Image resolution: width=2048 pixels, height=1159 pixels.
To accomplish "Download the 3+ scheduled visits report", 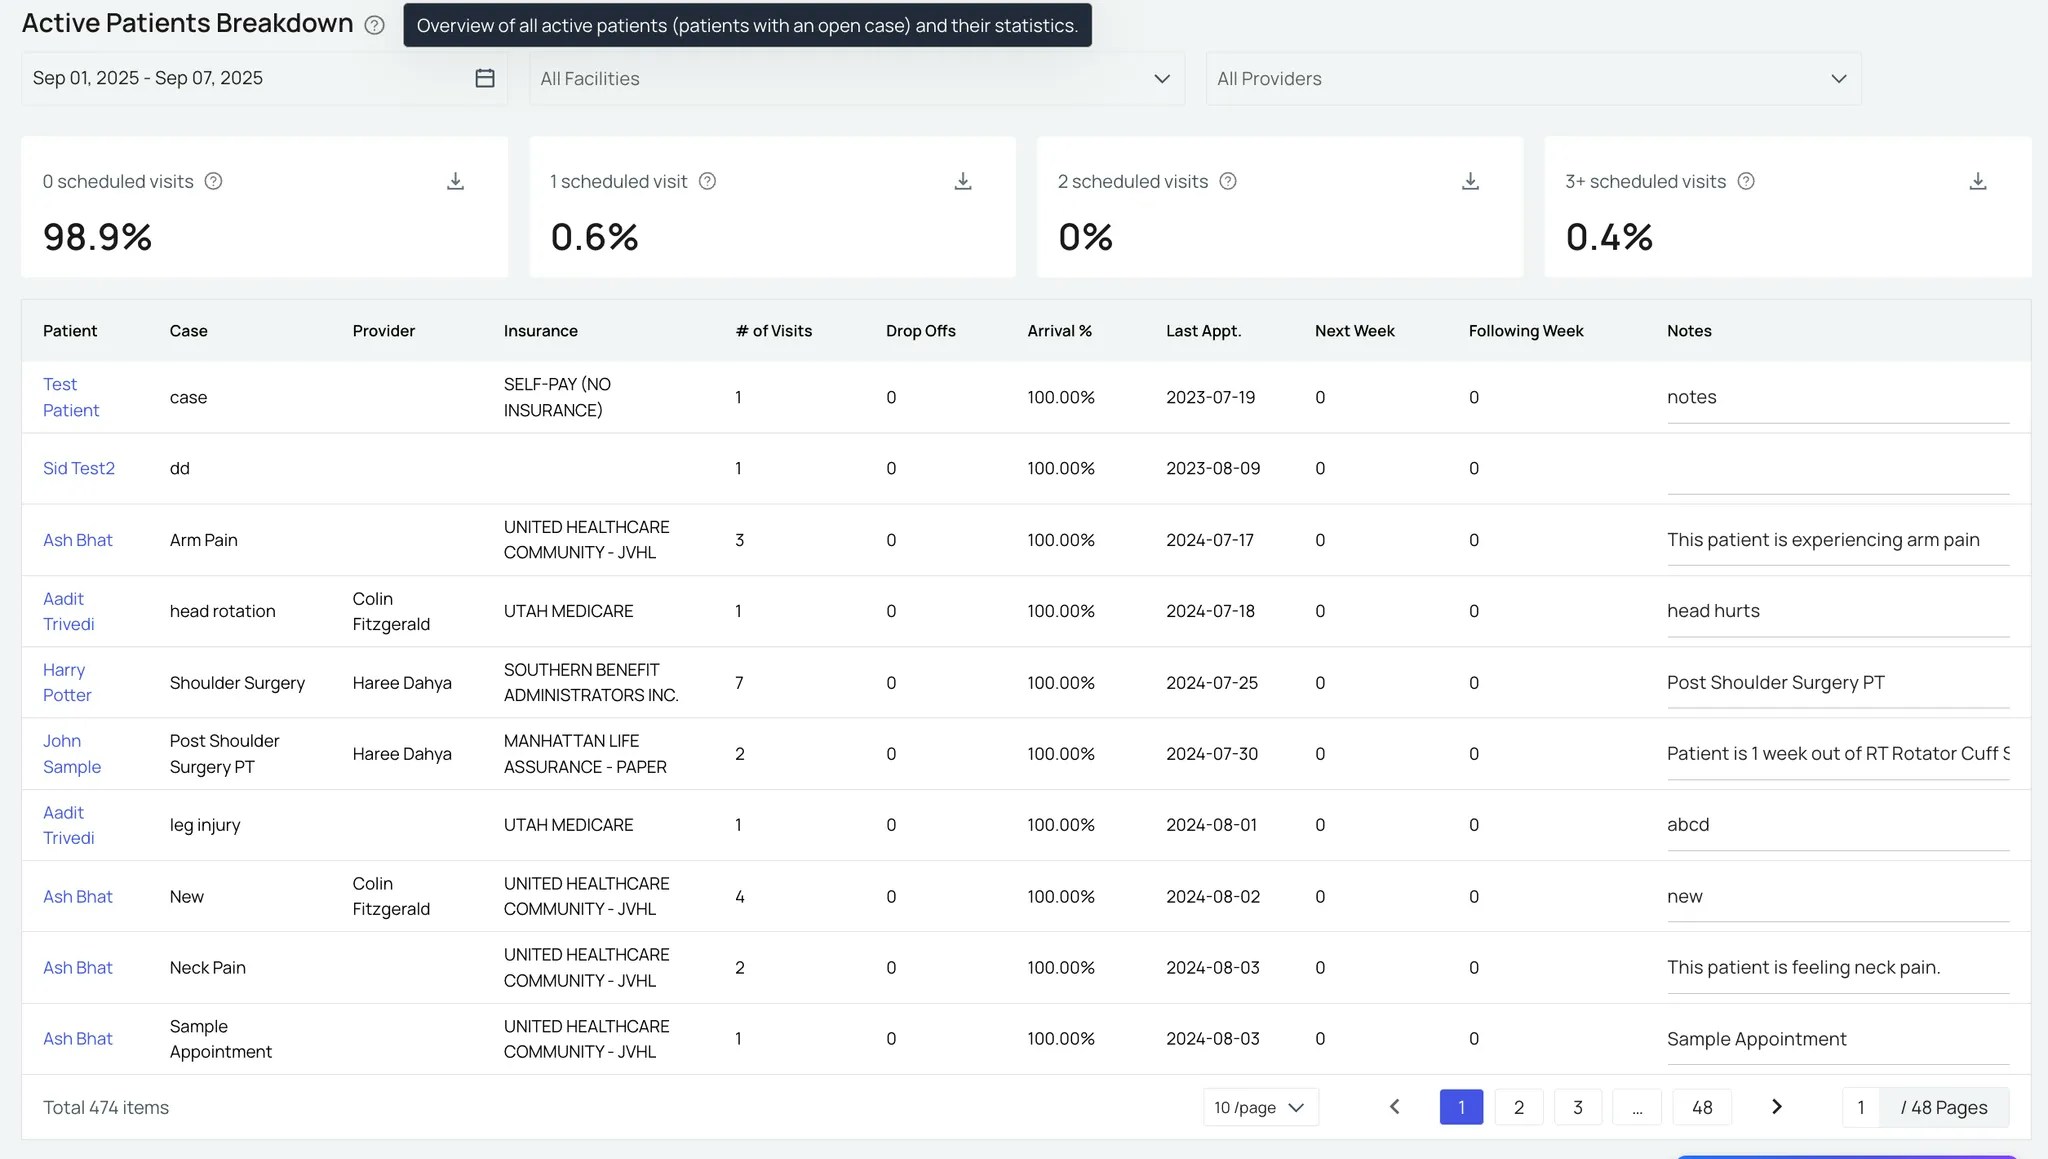I will coord(1977,181).
